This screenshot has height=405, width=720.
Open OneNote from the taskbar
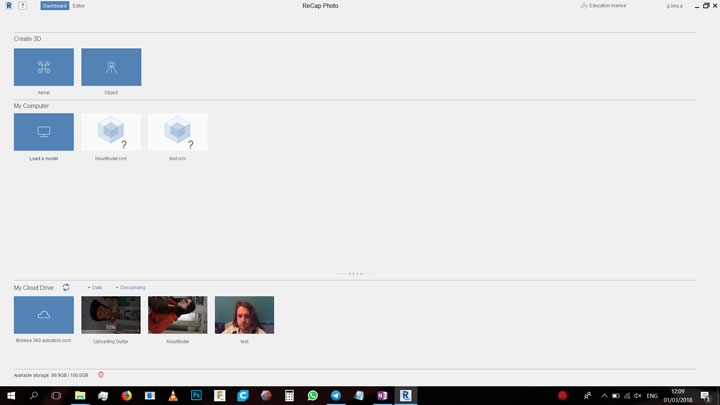pos(382,395)
